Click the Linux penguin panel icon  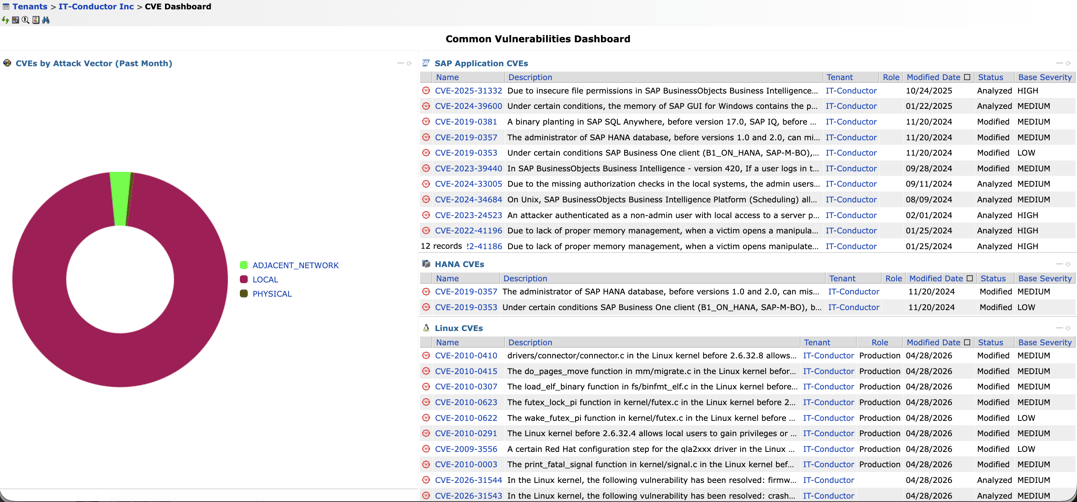click(426, 328)
